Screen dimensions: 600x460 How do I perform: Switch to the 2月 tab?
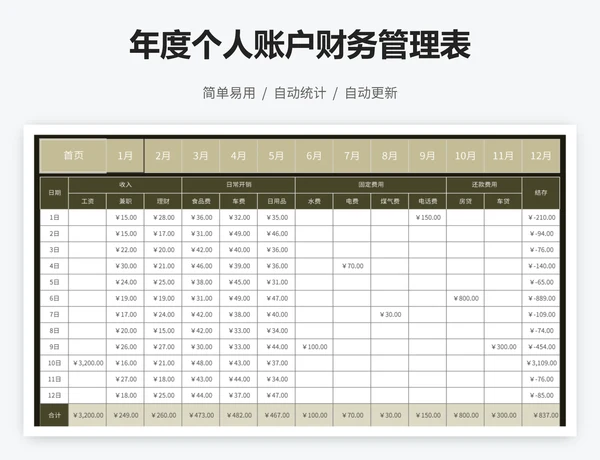[163, 156]
